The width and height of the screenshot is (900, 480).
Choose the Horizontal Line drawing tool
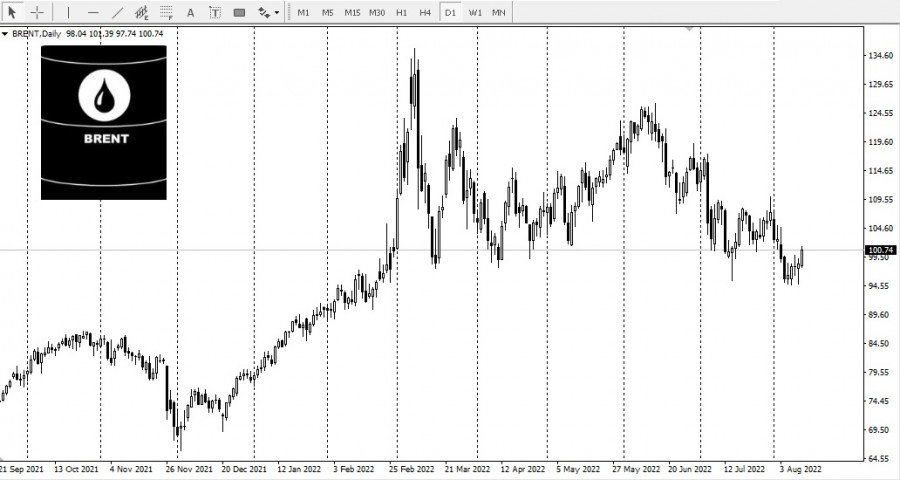93,12
